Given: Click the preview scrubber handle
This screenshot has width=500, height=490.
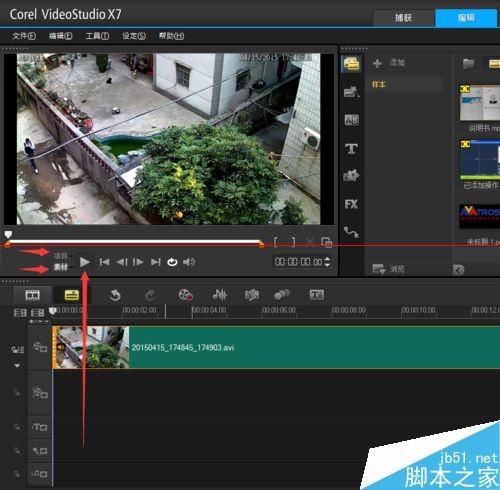Looking at the screenshot, I should pyautogui.click(x=8, y=234).
